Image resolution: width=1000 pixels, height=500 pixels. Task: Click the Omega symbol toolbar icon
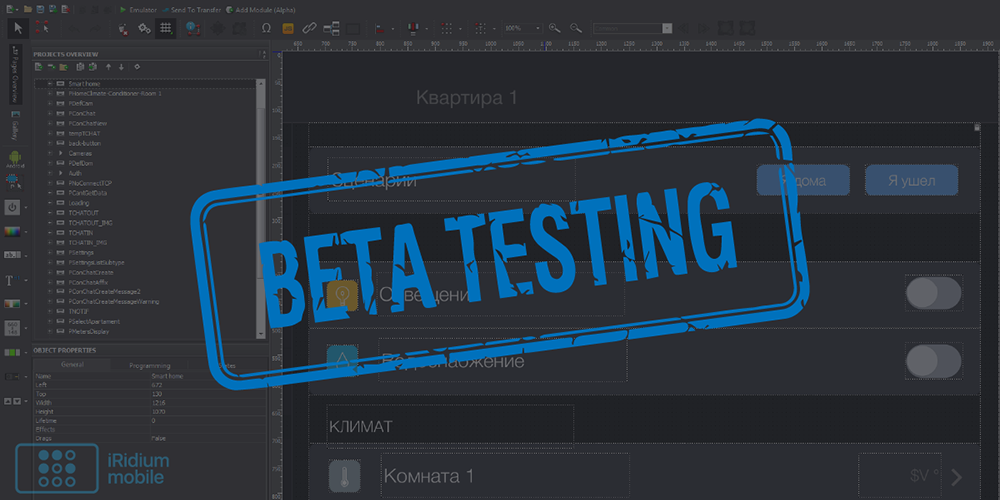(265, 28)
